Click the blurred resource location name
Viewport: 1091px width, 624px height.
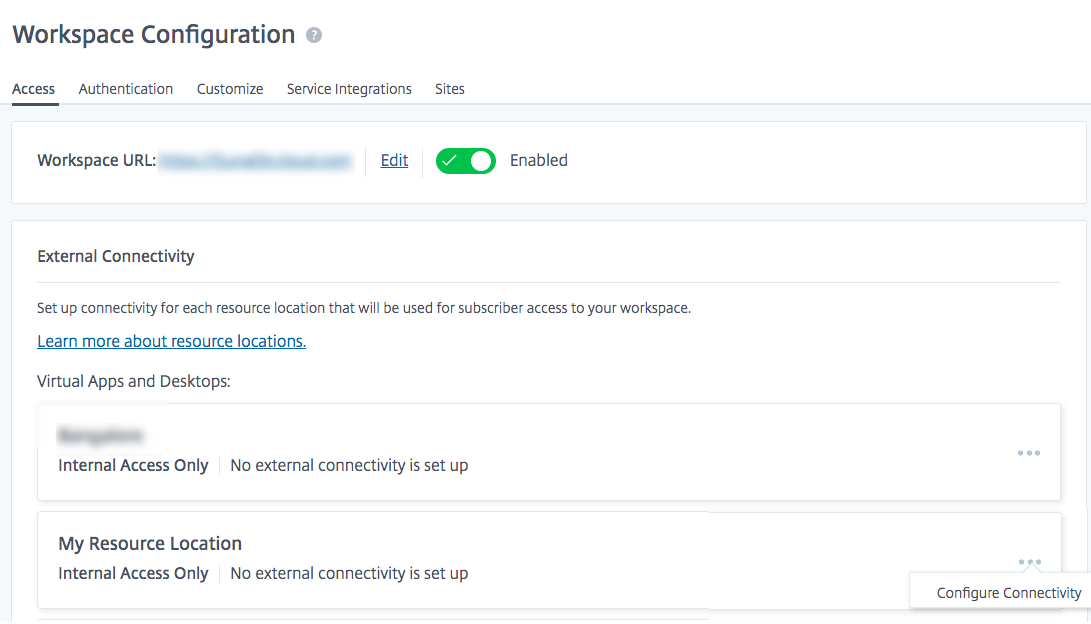pos(101,435)
